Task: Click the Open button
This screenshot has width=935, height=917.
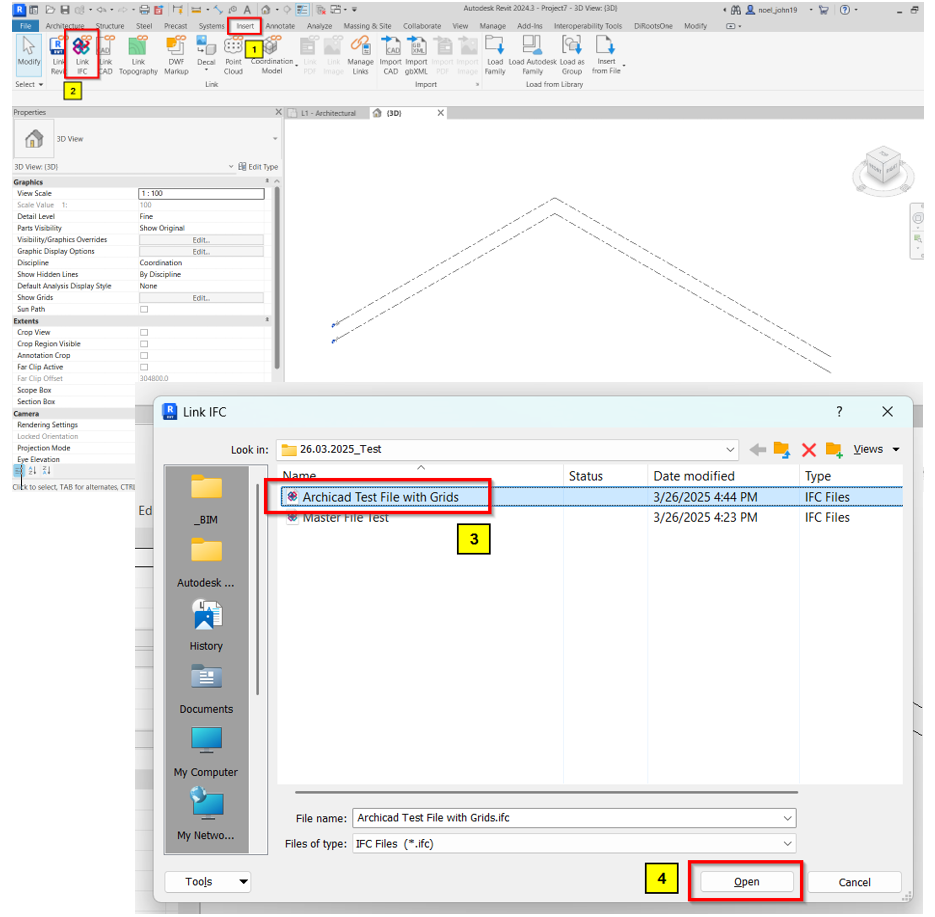Action: [746, 882]
